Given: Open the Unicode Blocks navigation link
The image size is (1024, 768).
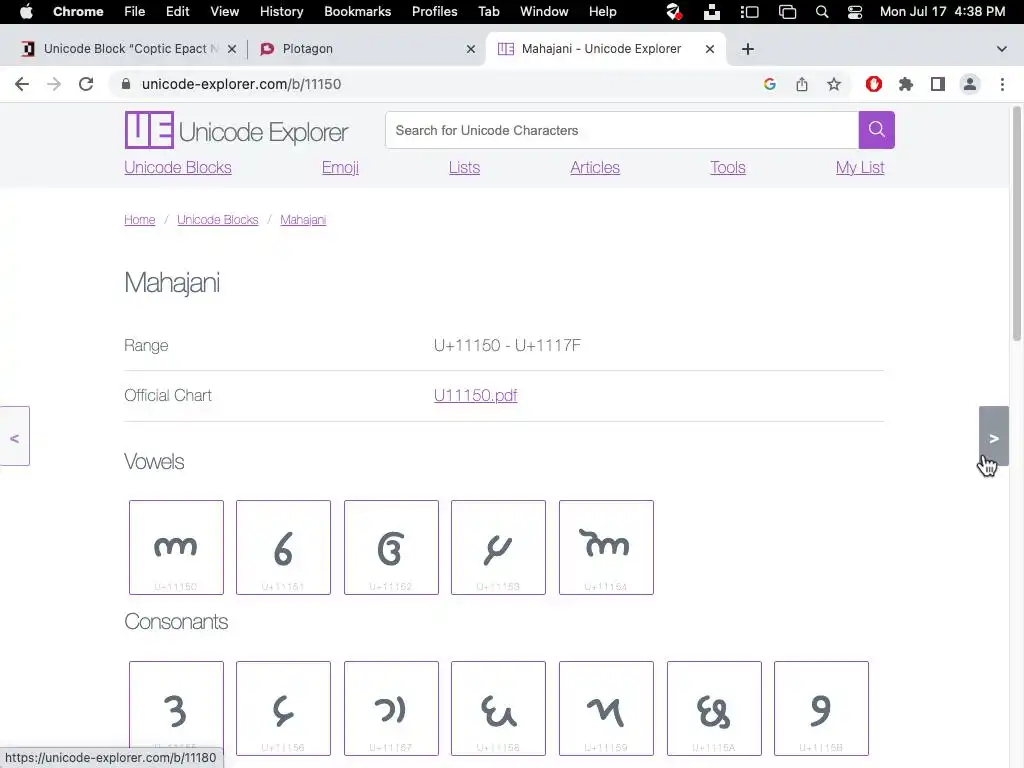Looking at the screenshot, I should (x=178, y=168).
